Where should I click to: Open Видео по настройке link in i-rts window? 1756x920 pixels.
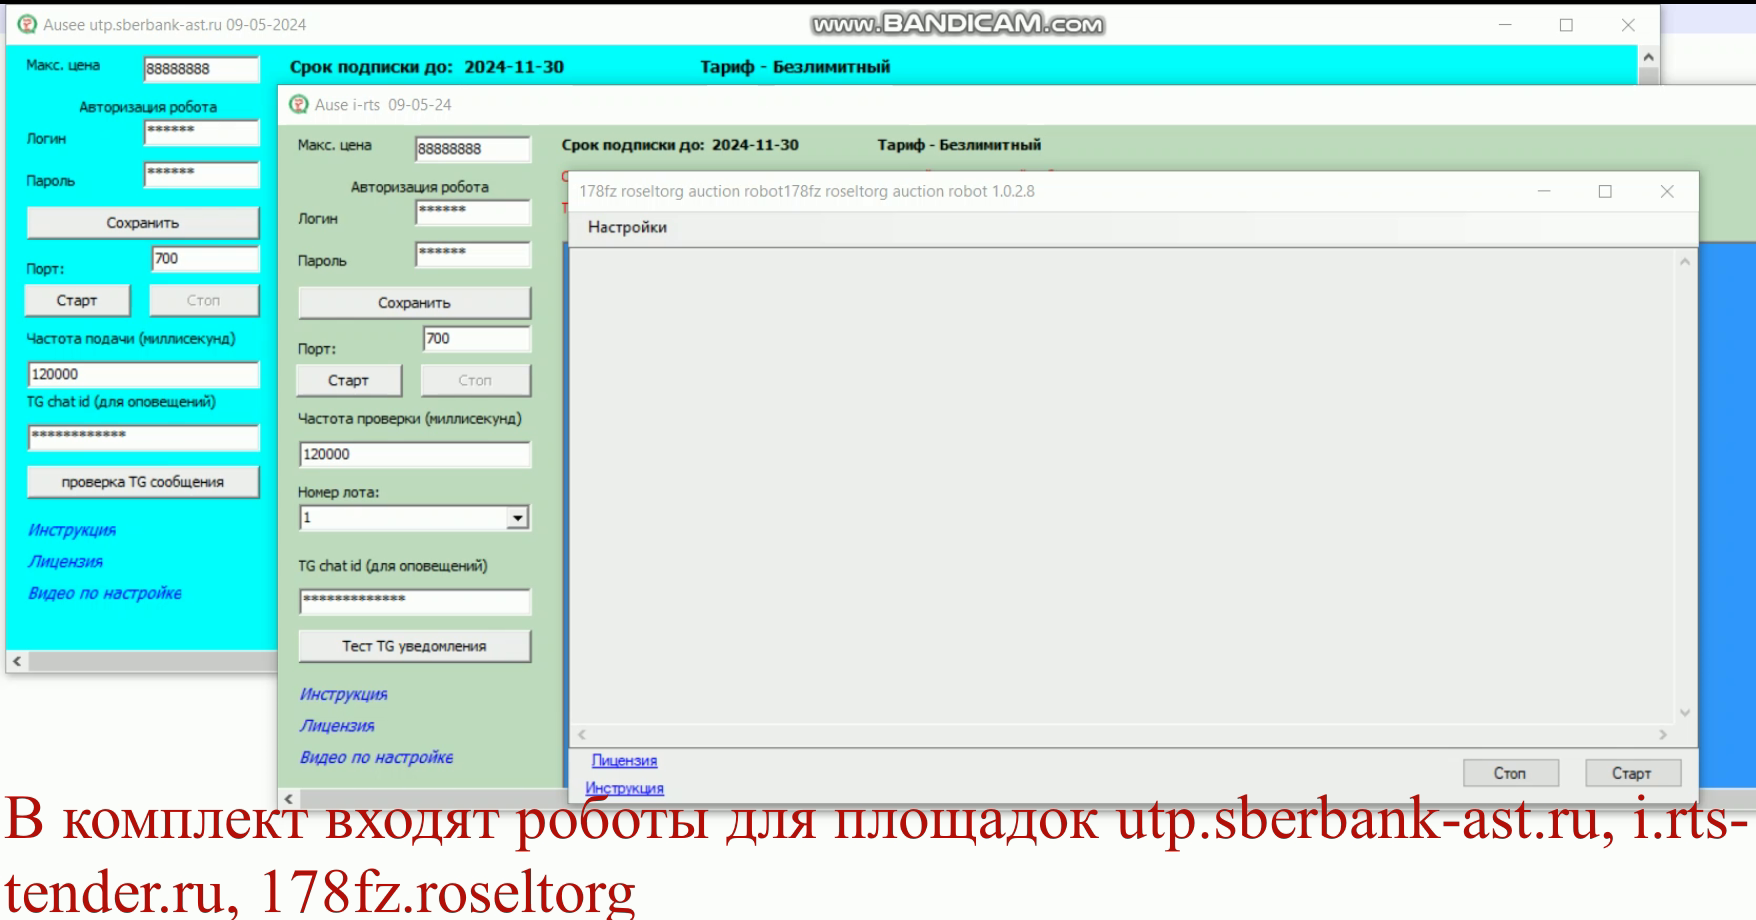pos(376,758)
